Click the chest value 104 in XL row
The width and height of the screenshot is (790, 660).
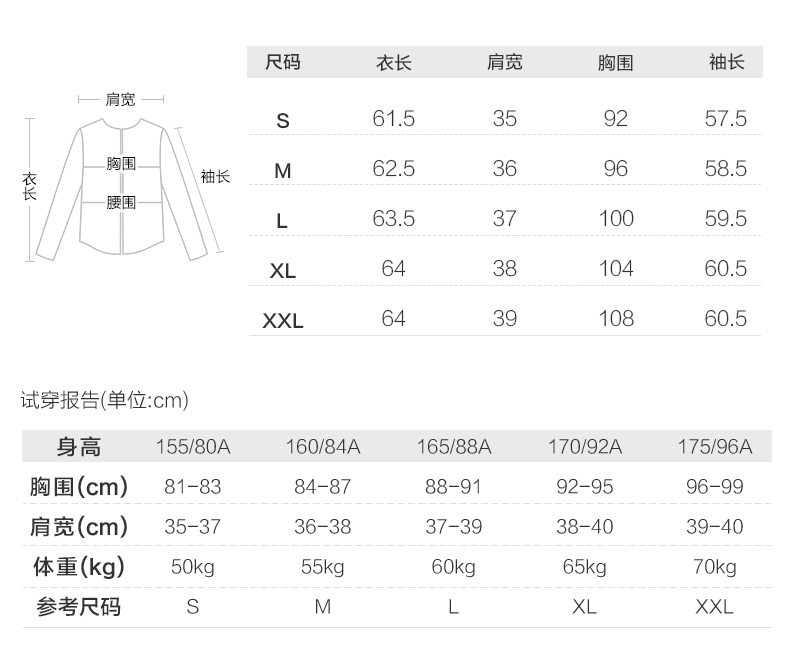(x=615, y=269)
